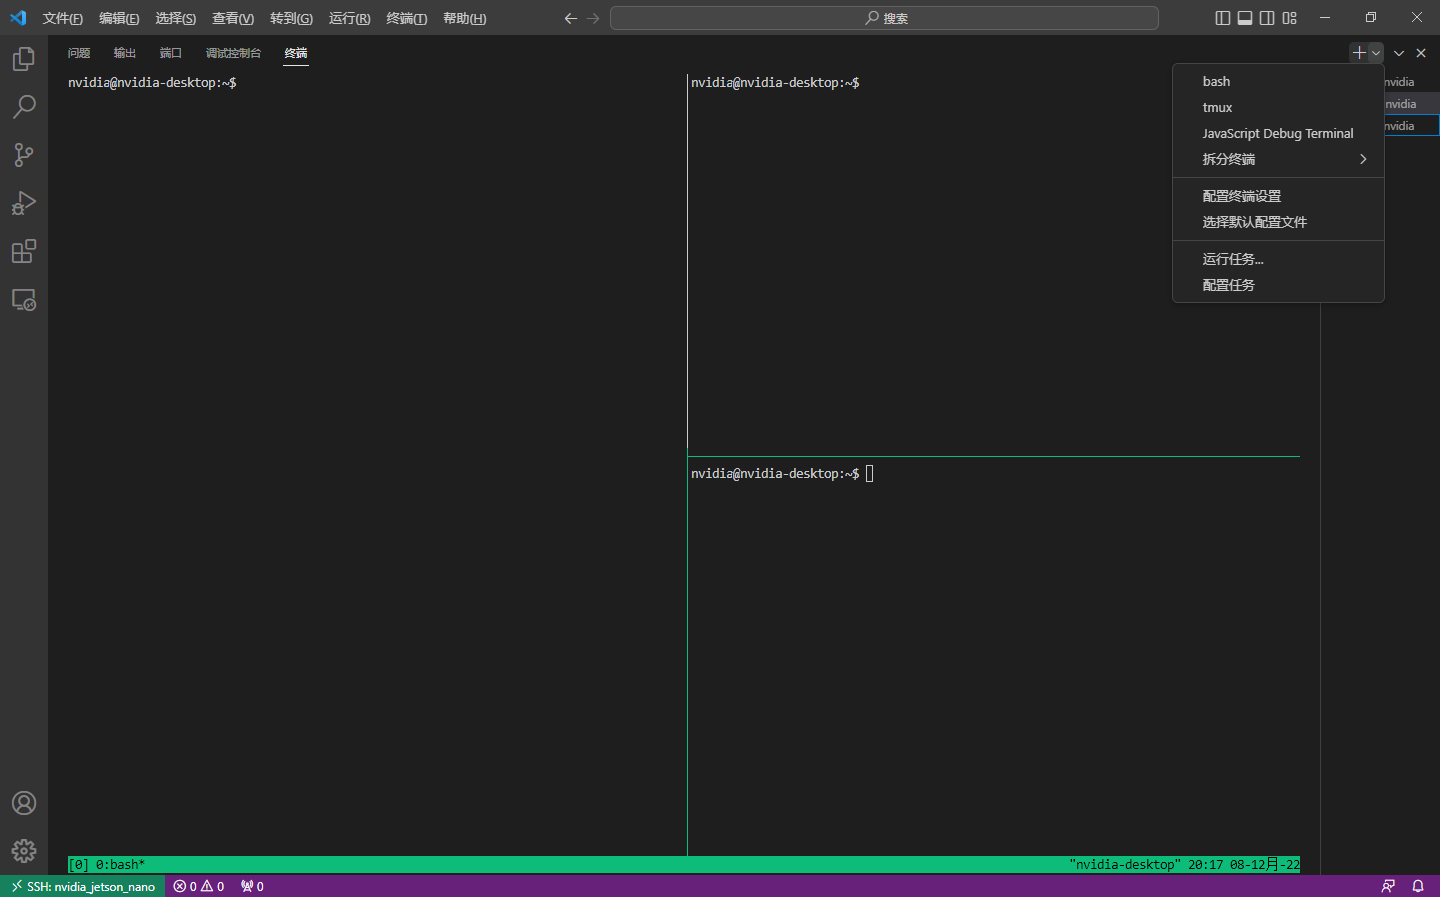Expand the 拆分终端 submenu
The width and height of the screenshot is (1440, 897).
point(1278,159)
